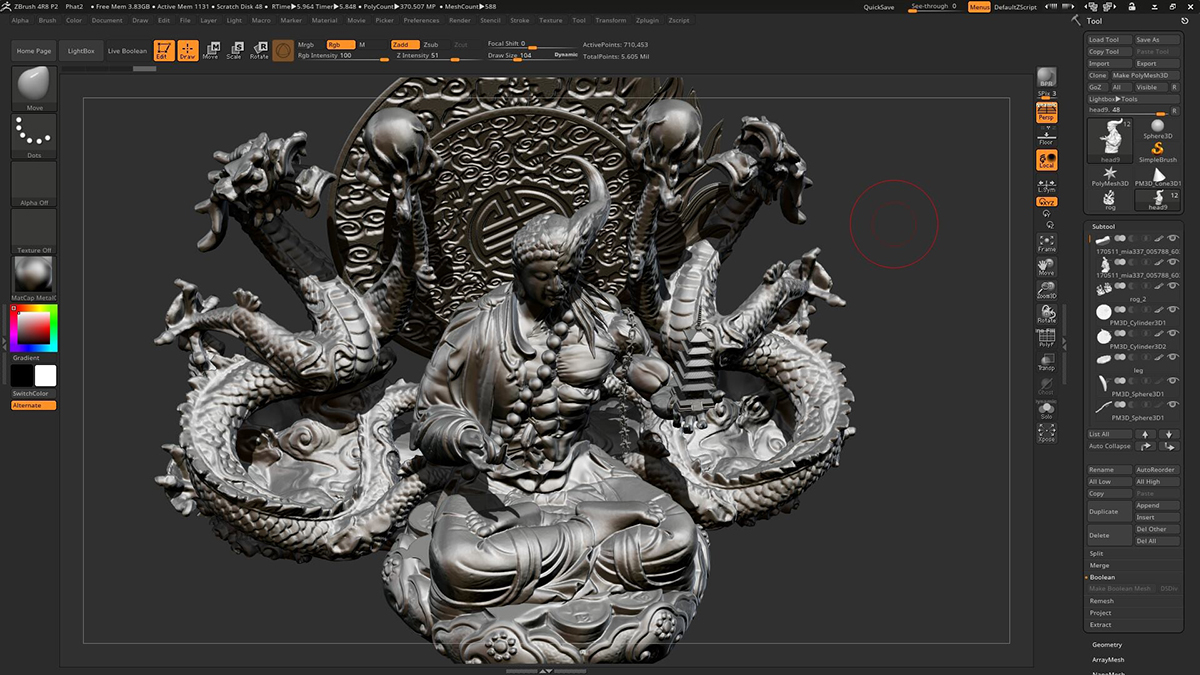Screen dimensions: 1200x675
Task: Click the Duplicate subtool button
Action: 1109,511
